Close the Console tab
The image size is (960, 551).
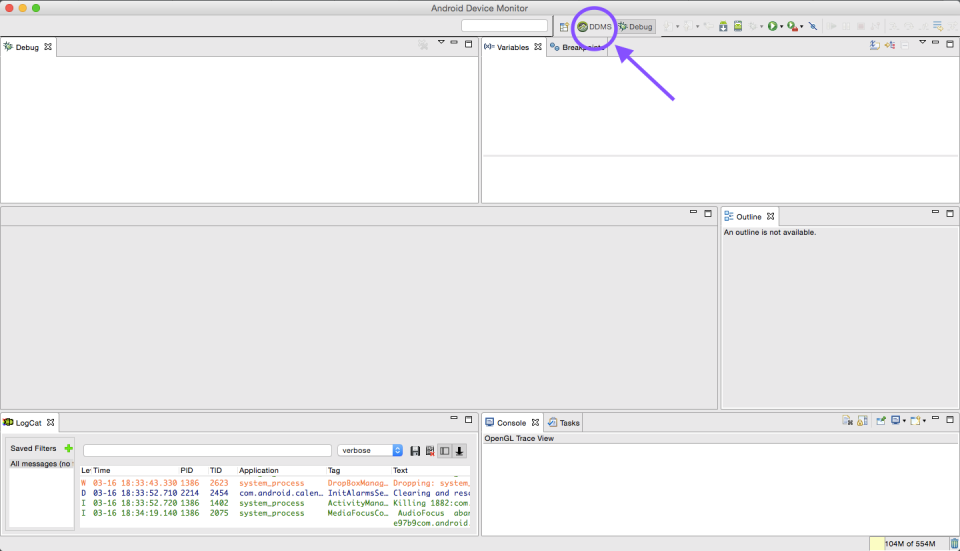pyautogui.click(x=535, y=422)
